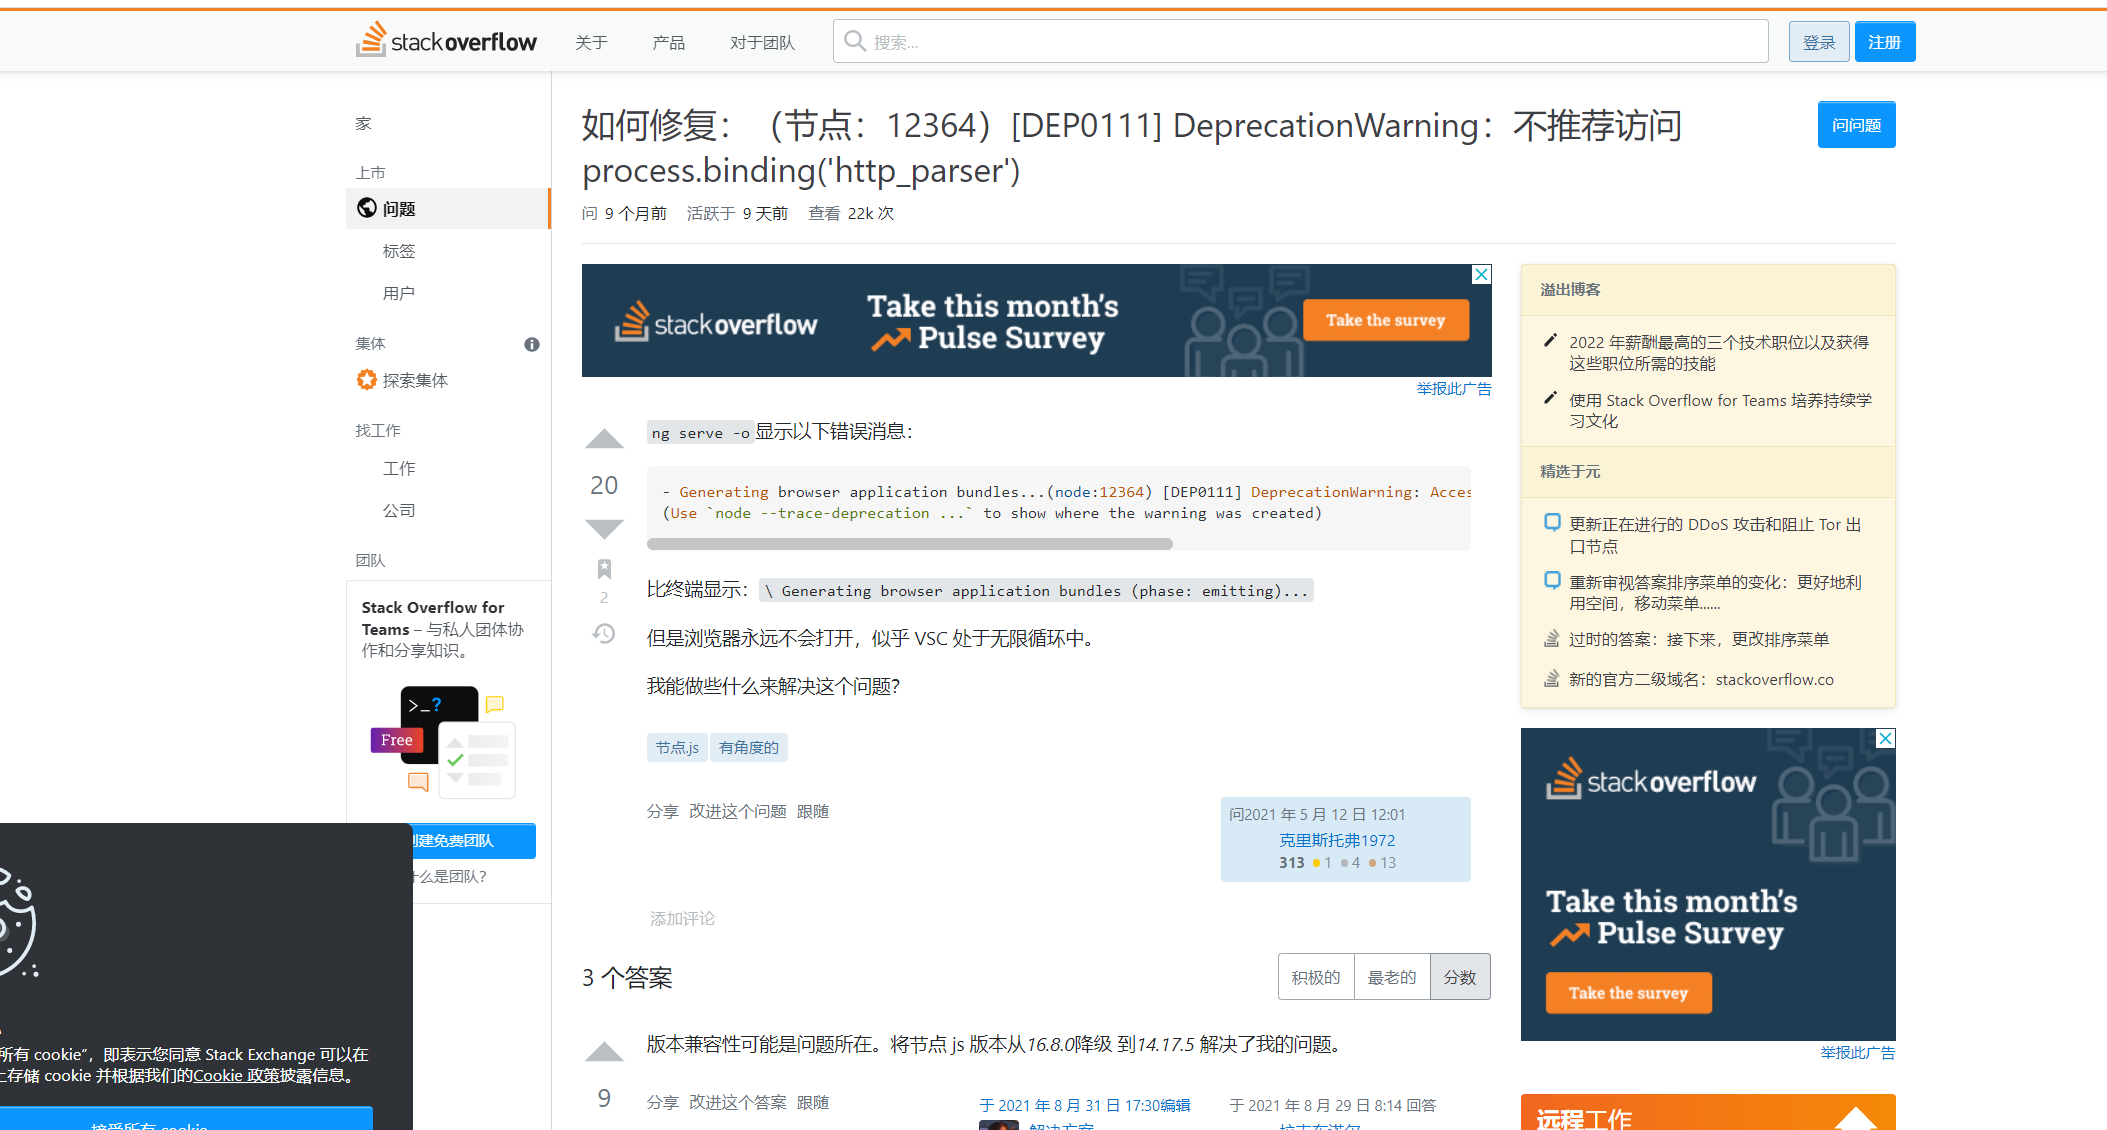The width and height of the screenshot is (2107, 1130).
Task: Sort answers by 积极的
Action: tap(1316, 977)
